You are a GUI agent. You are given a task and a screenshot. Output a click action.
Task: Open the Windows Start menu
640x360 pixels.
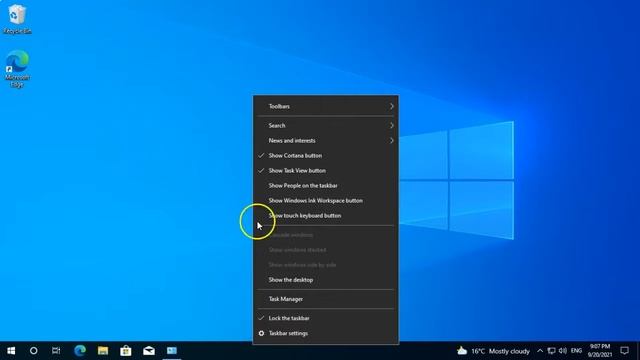coord(11,351)
